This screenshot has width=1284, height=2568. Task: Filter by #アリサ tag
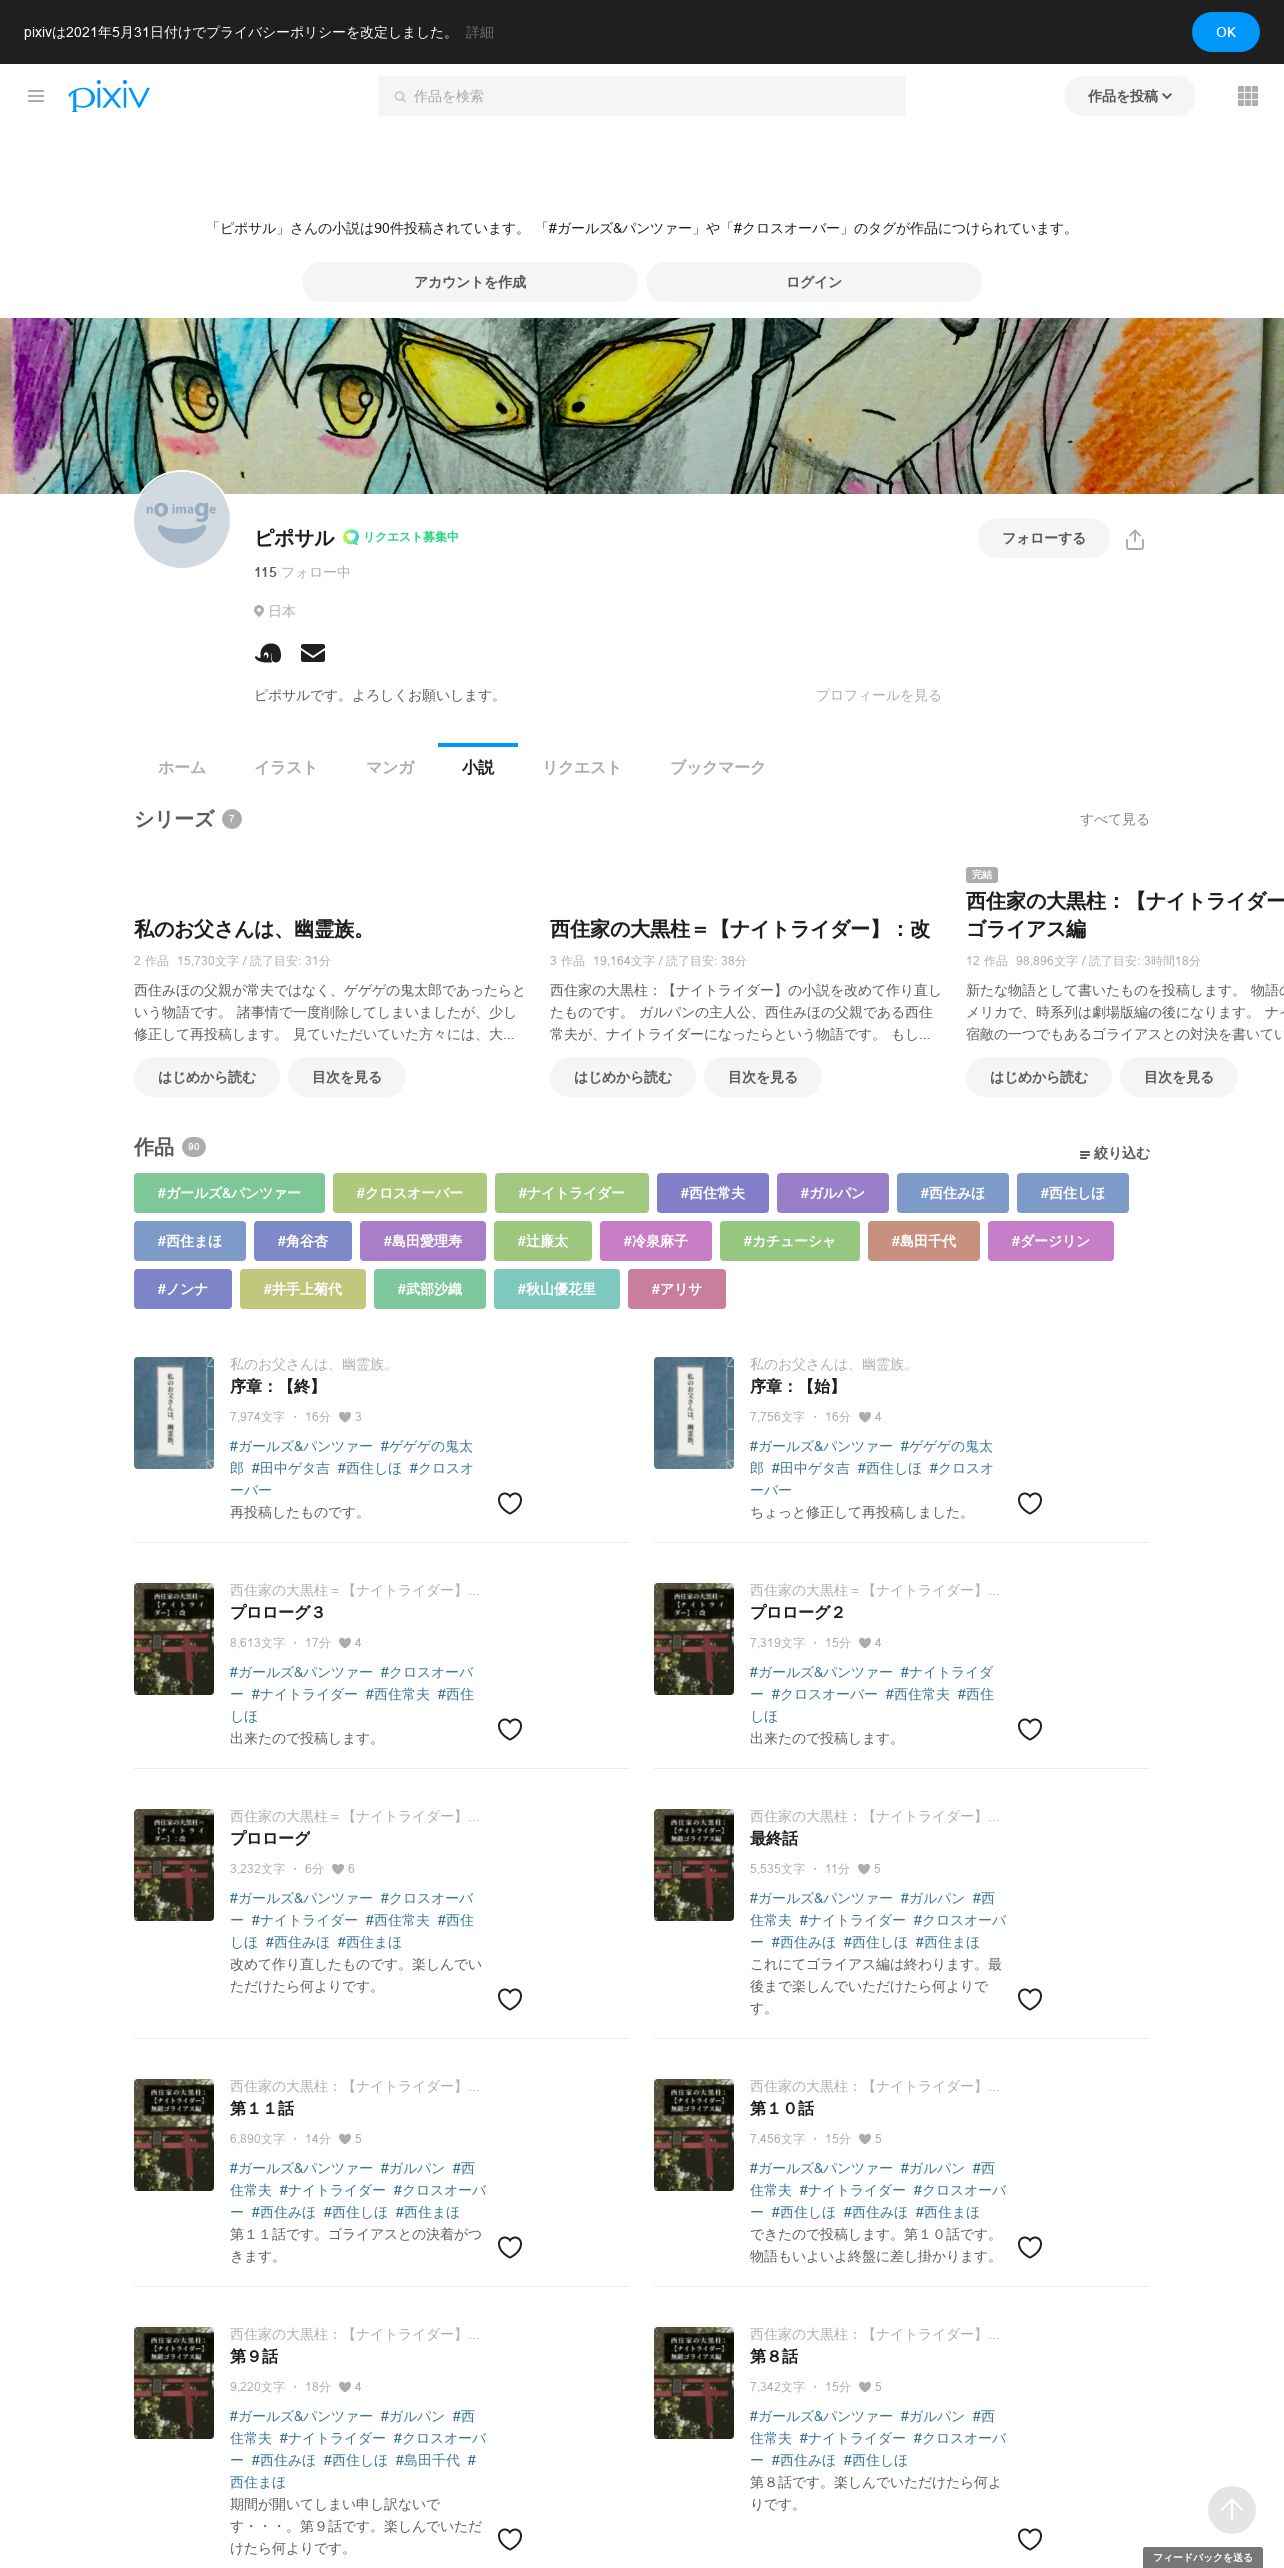coord(677,1289)
